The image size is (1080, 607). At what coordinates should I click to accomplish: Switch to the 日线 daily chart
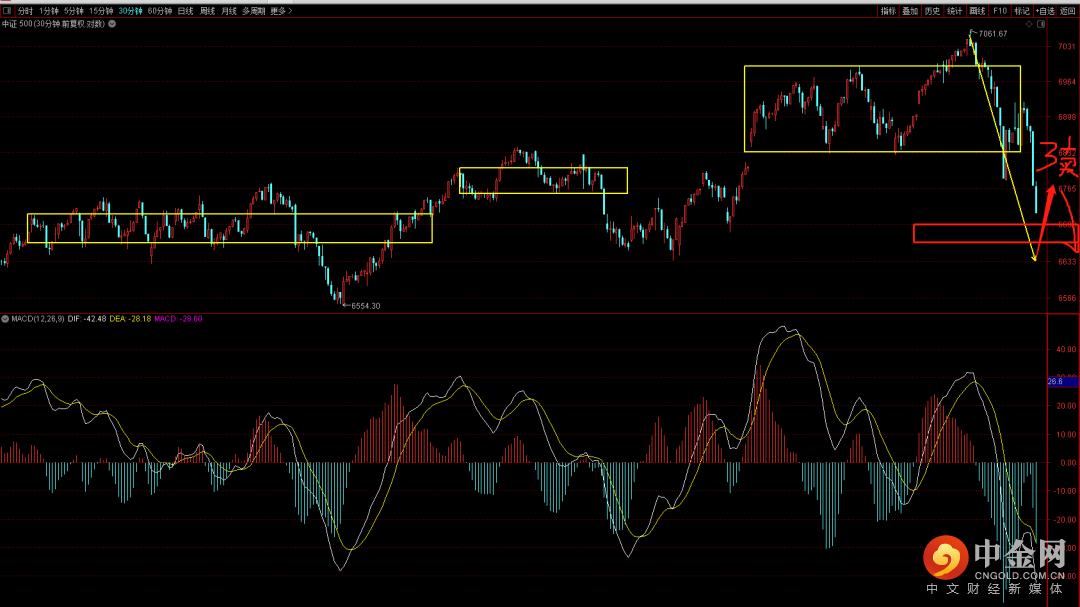185,11
